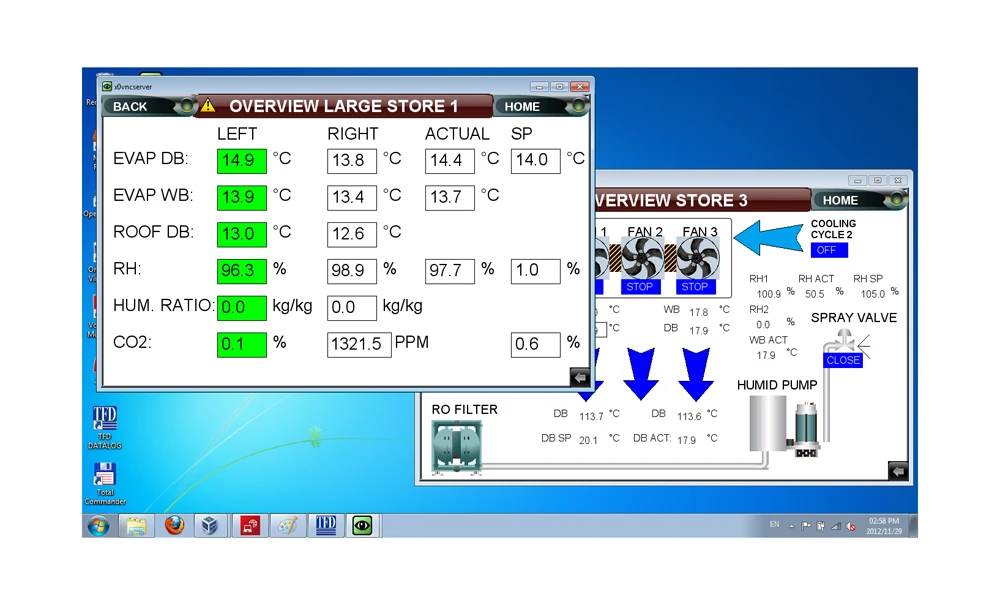Expand hidden system tray icons arrow
The height and width of the screenshot is (605, 1000).
point(792,525)
